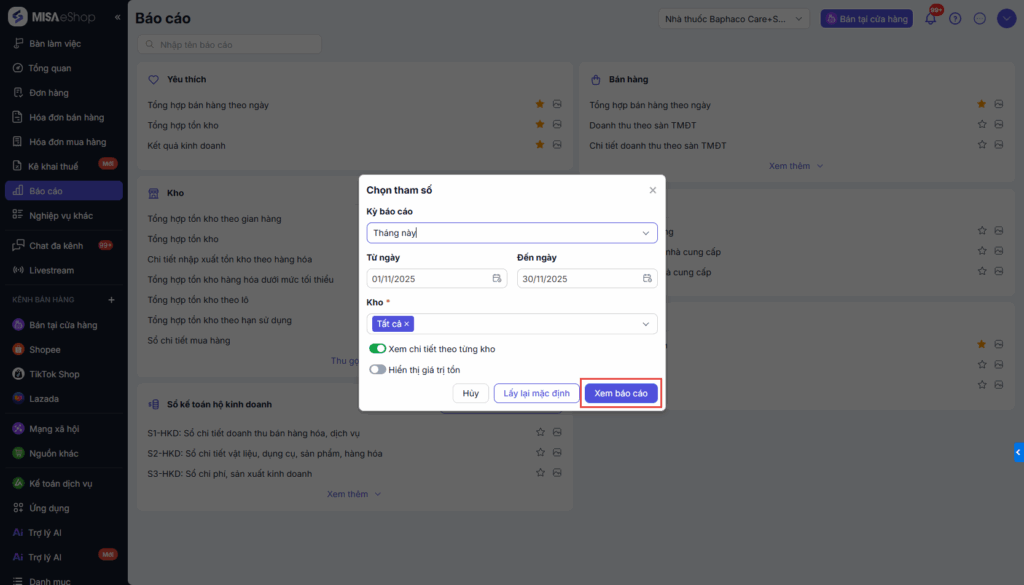This screenshot has width=1024, height=585.
Task: Expand the Kỳ báo cáo dropdown
Action: 646,233
